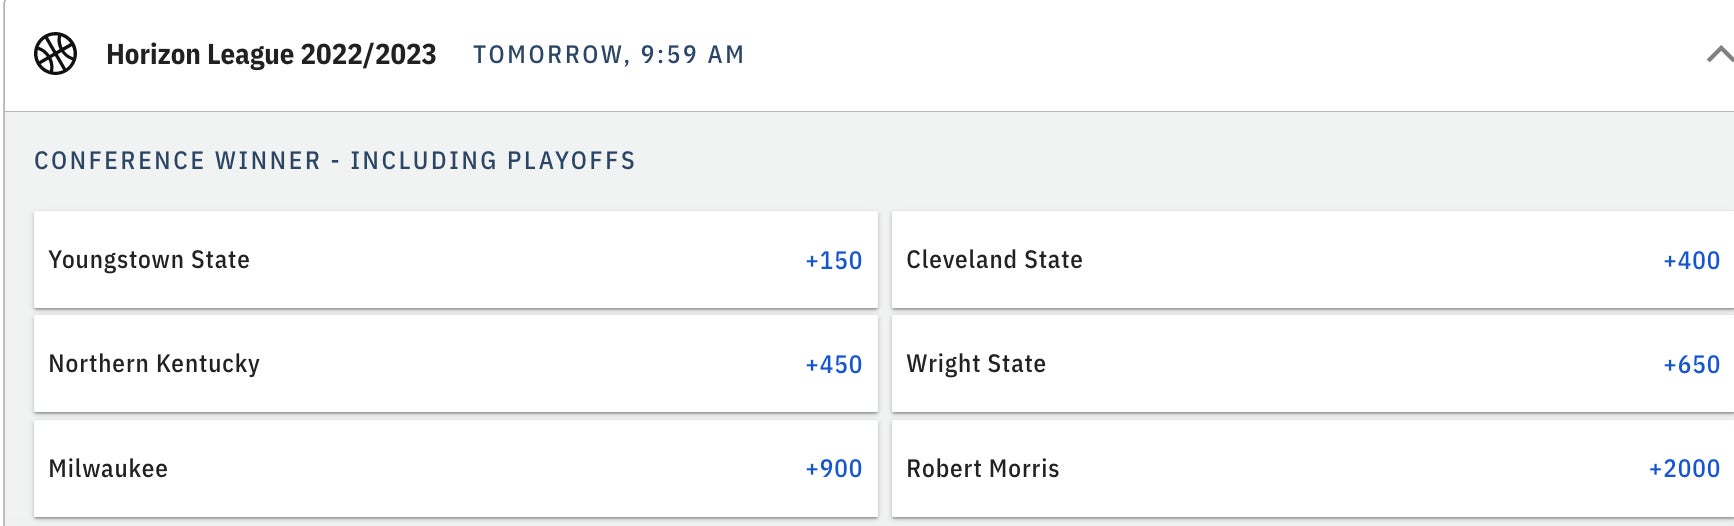Screen dimensions: 1734x526
Task: Click the Conference Winner - Including Playoffs header
Action: pos(335,161)
